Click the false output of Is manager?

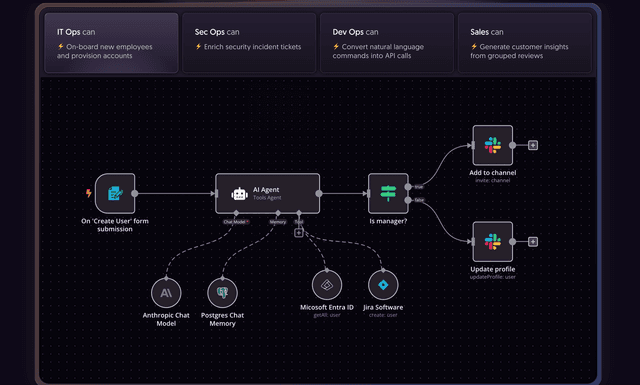(x=408, y=200)
